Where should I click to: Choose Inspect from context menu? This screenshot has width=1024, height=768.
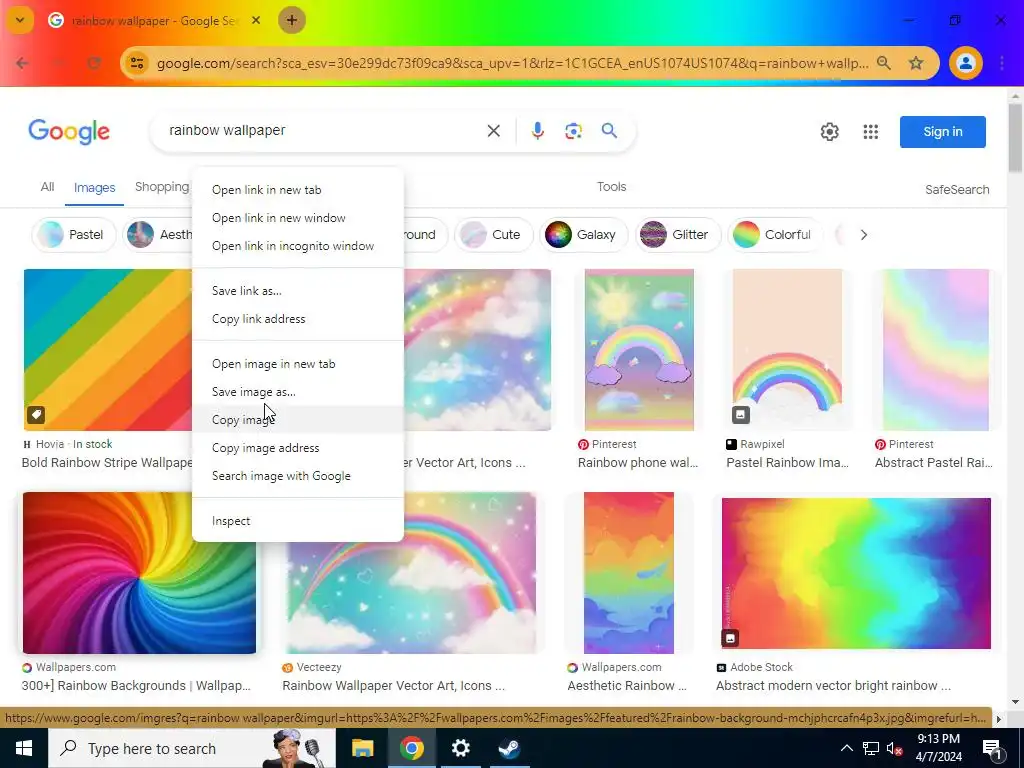(298, 521)
